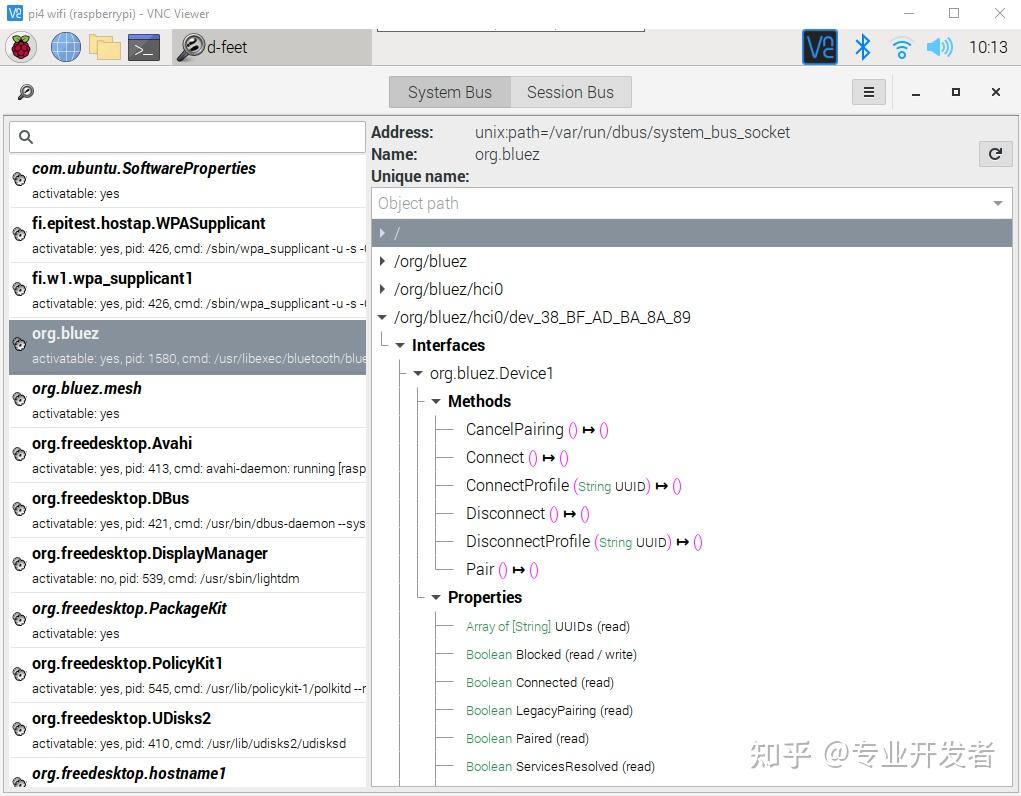Screen dimensions: 1021x796
Task: Select the ConnectProfile method
Action: pyautogui.click(x=573, y=485)
